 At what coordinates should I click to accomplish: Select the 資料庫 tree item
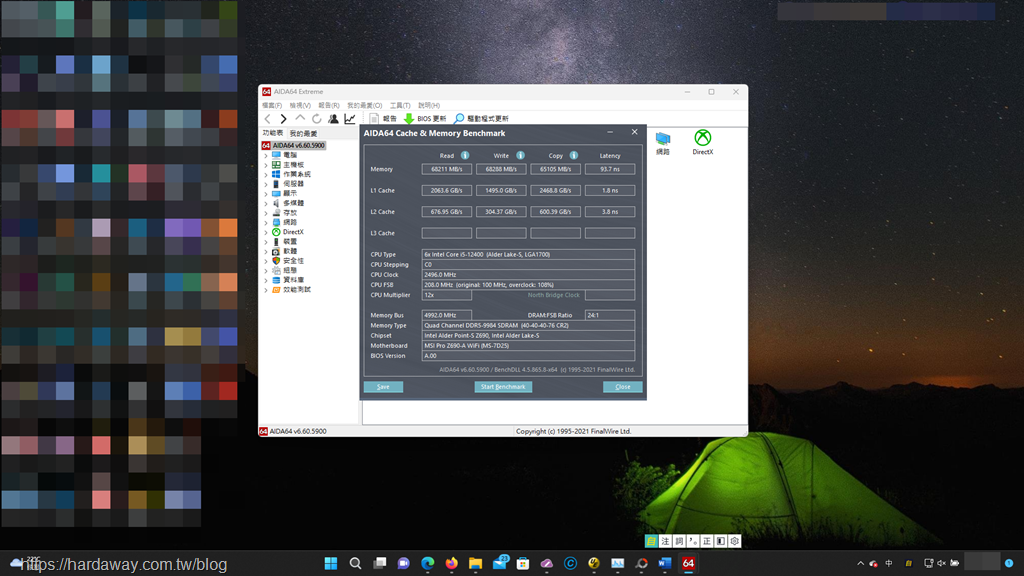pos(293,280)
